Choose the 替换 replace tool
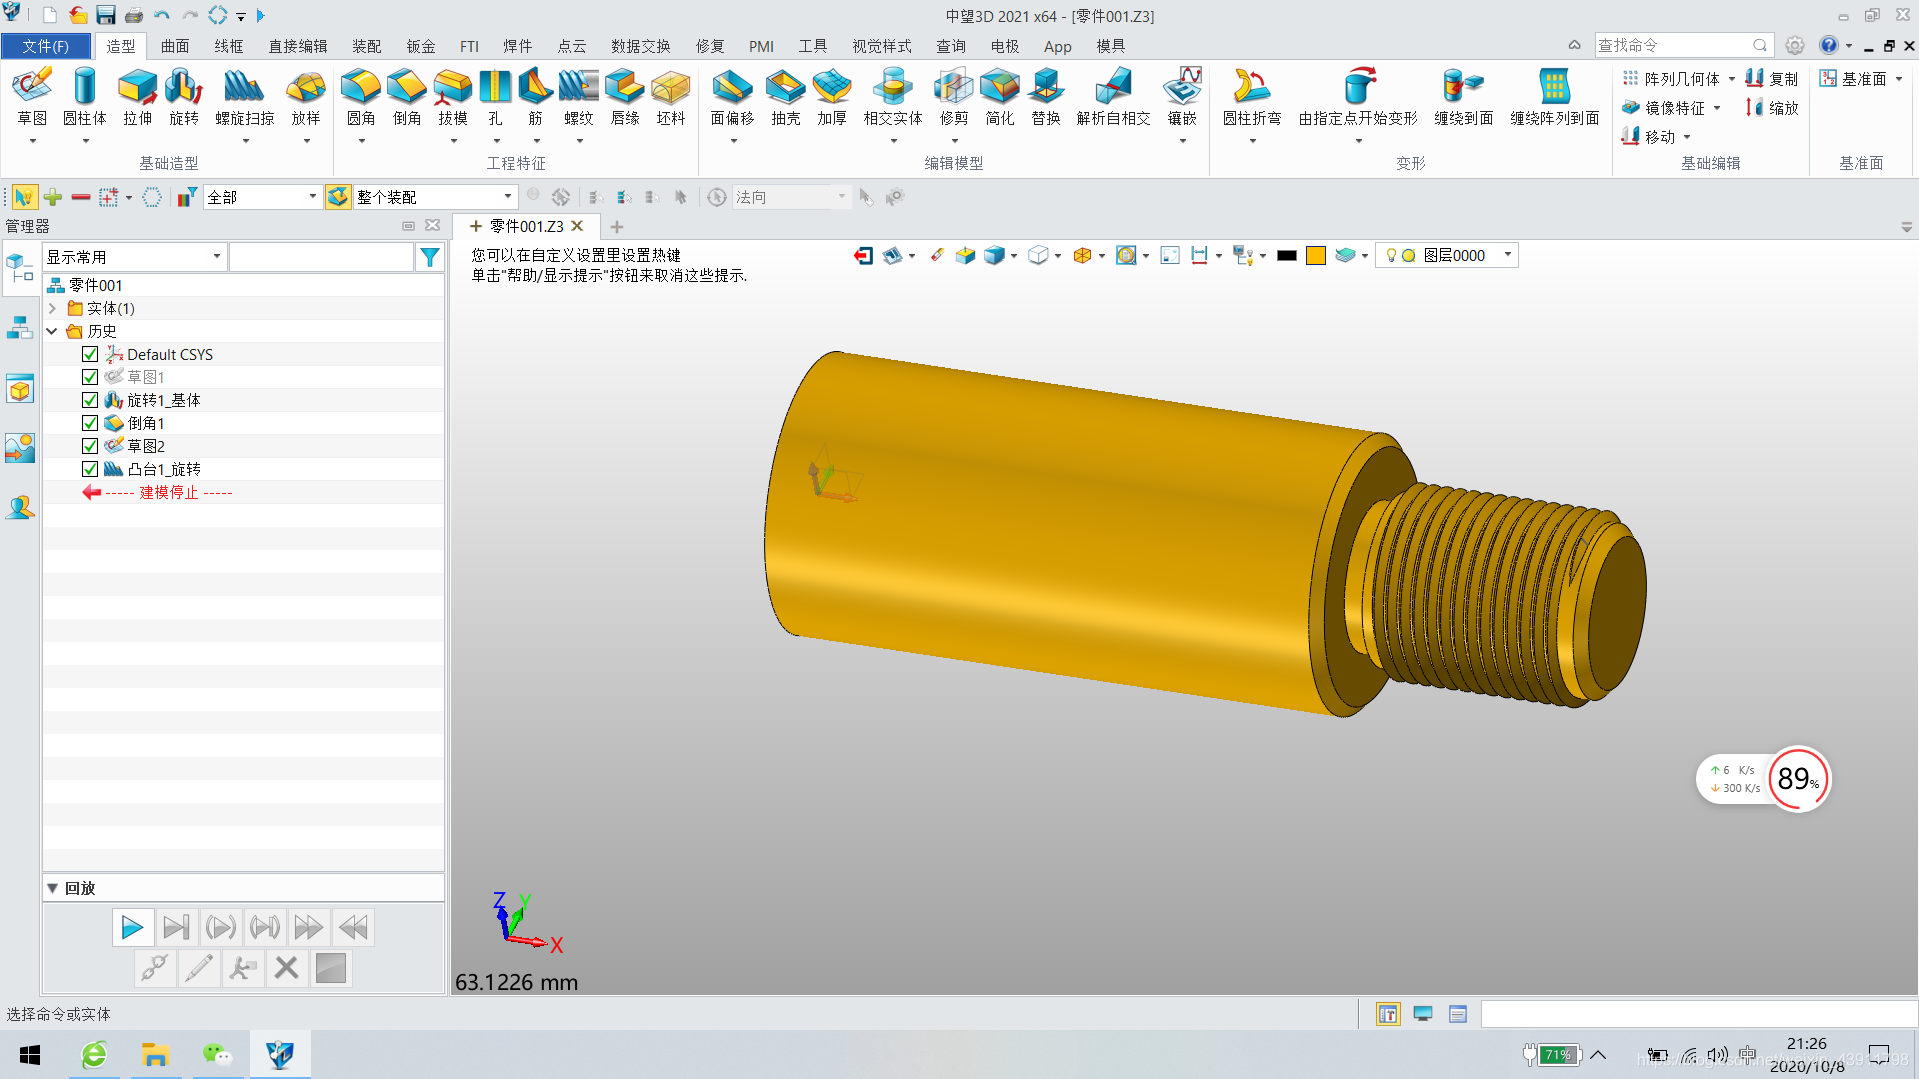 1046,97
